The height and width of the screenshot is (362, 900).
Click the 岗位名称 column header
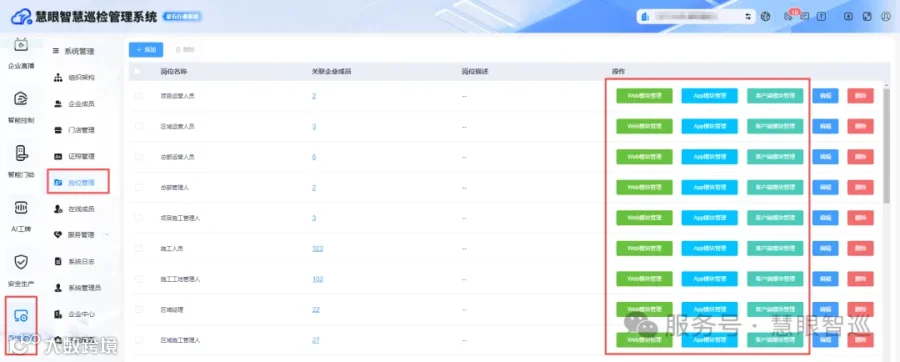(x=174, y=72)
